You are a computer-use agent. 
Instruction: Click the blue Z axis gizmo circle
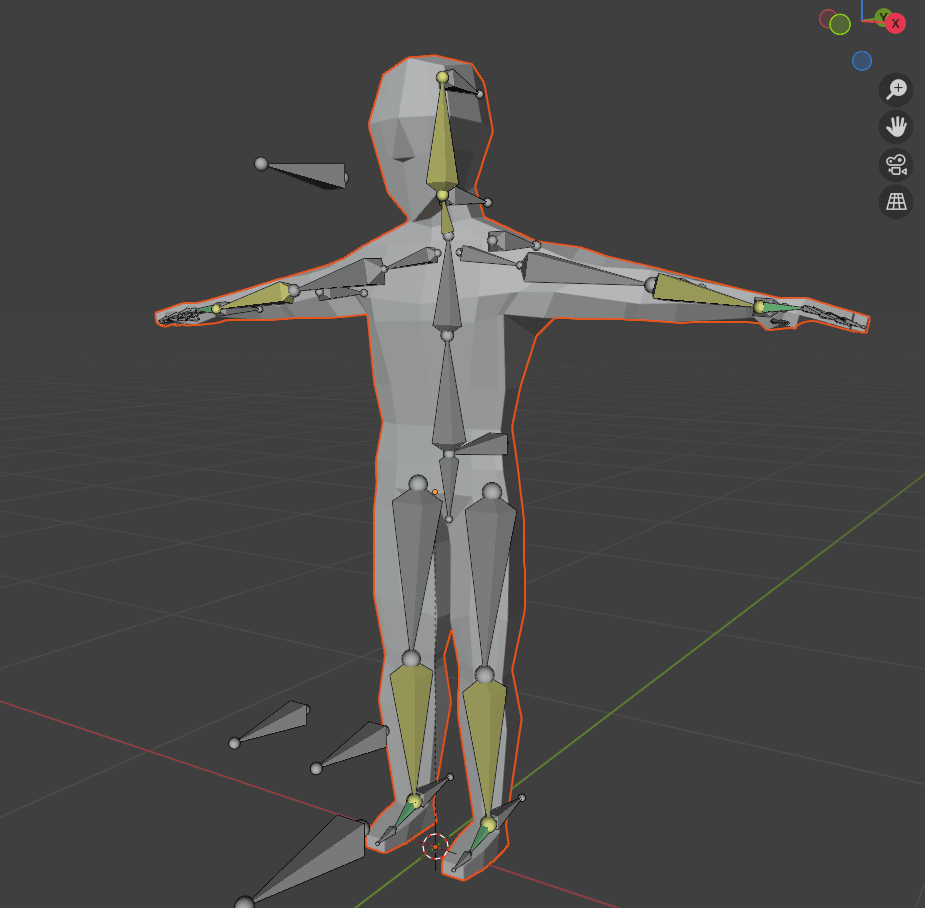(x=862, y=61)
